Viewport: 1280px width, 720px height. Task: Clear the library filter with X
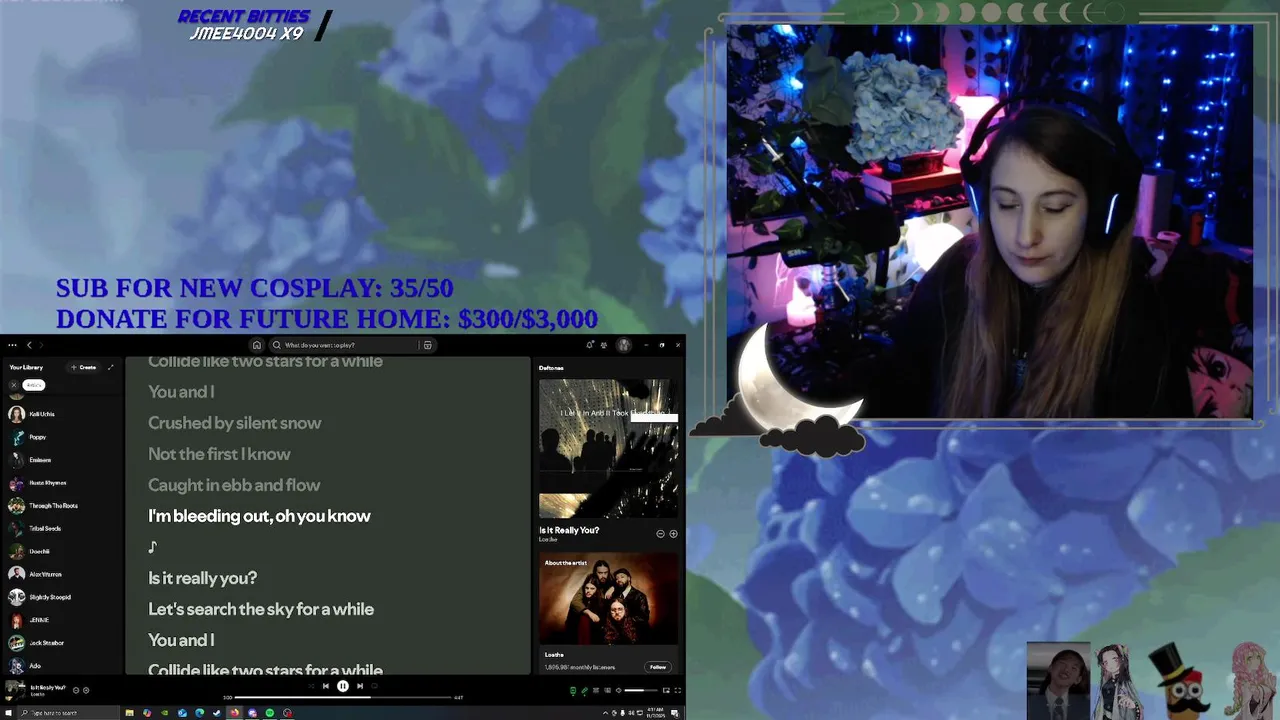(x=14, y=385)
